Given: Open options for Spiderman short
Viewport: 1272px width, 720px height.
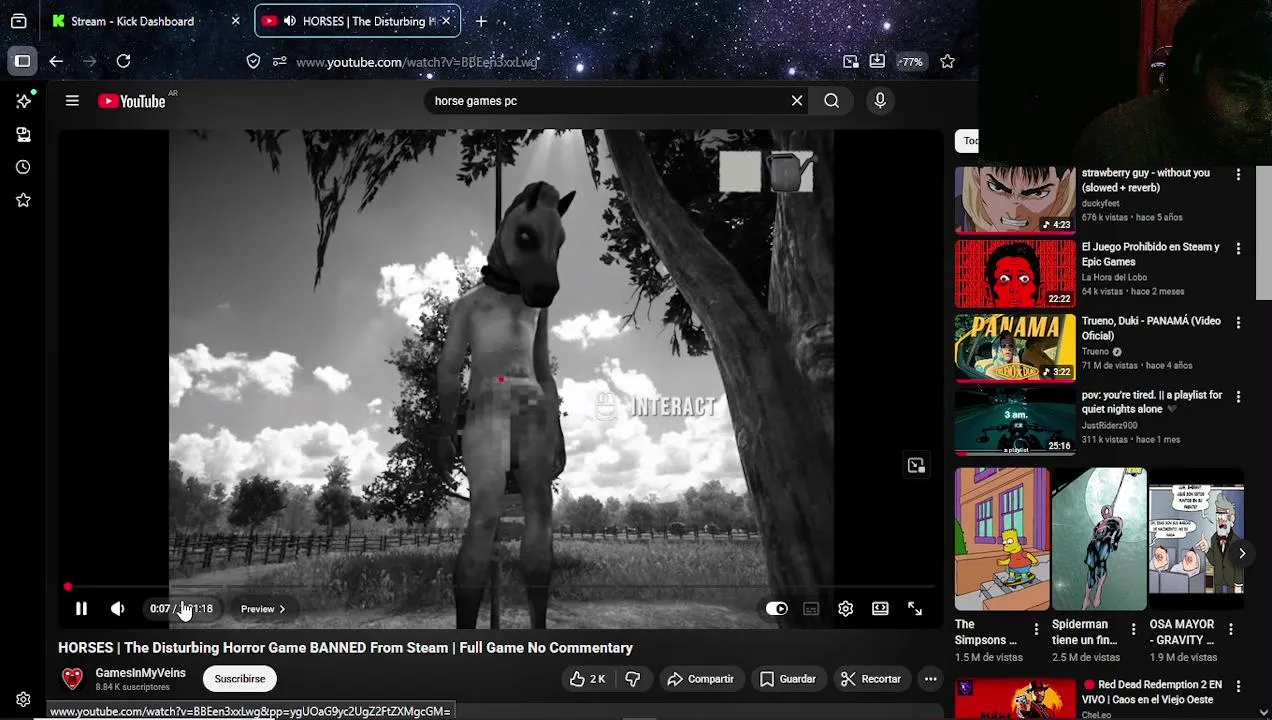Looking at the screenshot, I should pyautogui.click(x=1133, y=630).
